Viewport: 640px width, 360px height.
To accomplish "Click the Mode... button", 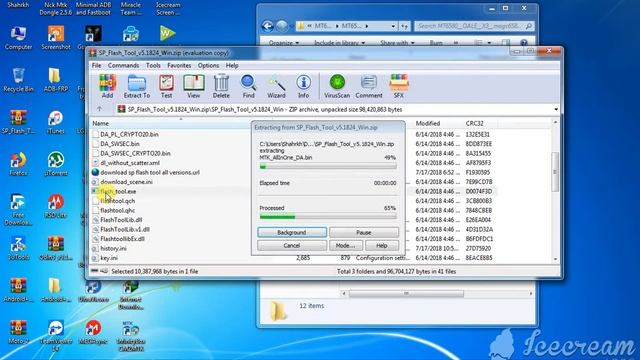I will point(345,245).
